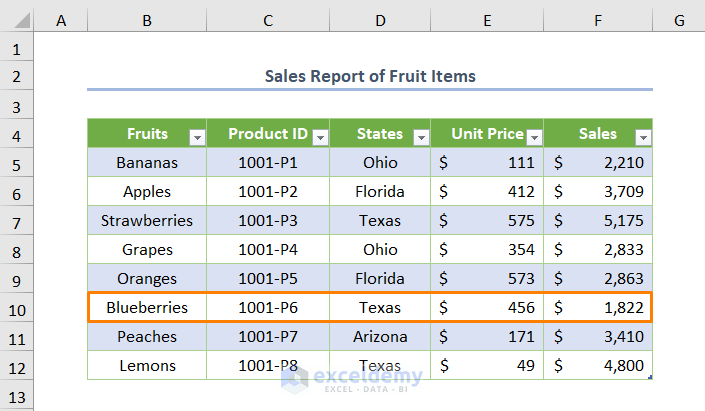Select Oranges unit price cell 573

487,279
